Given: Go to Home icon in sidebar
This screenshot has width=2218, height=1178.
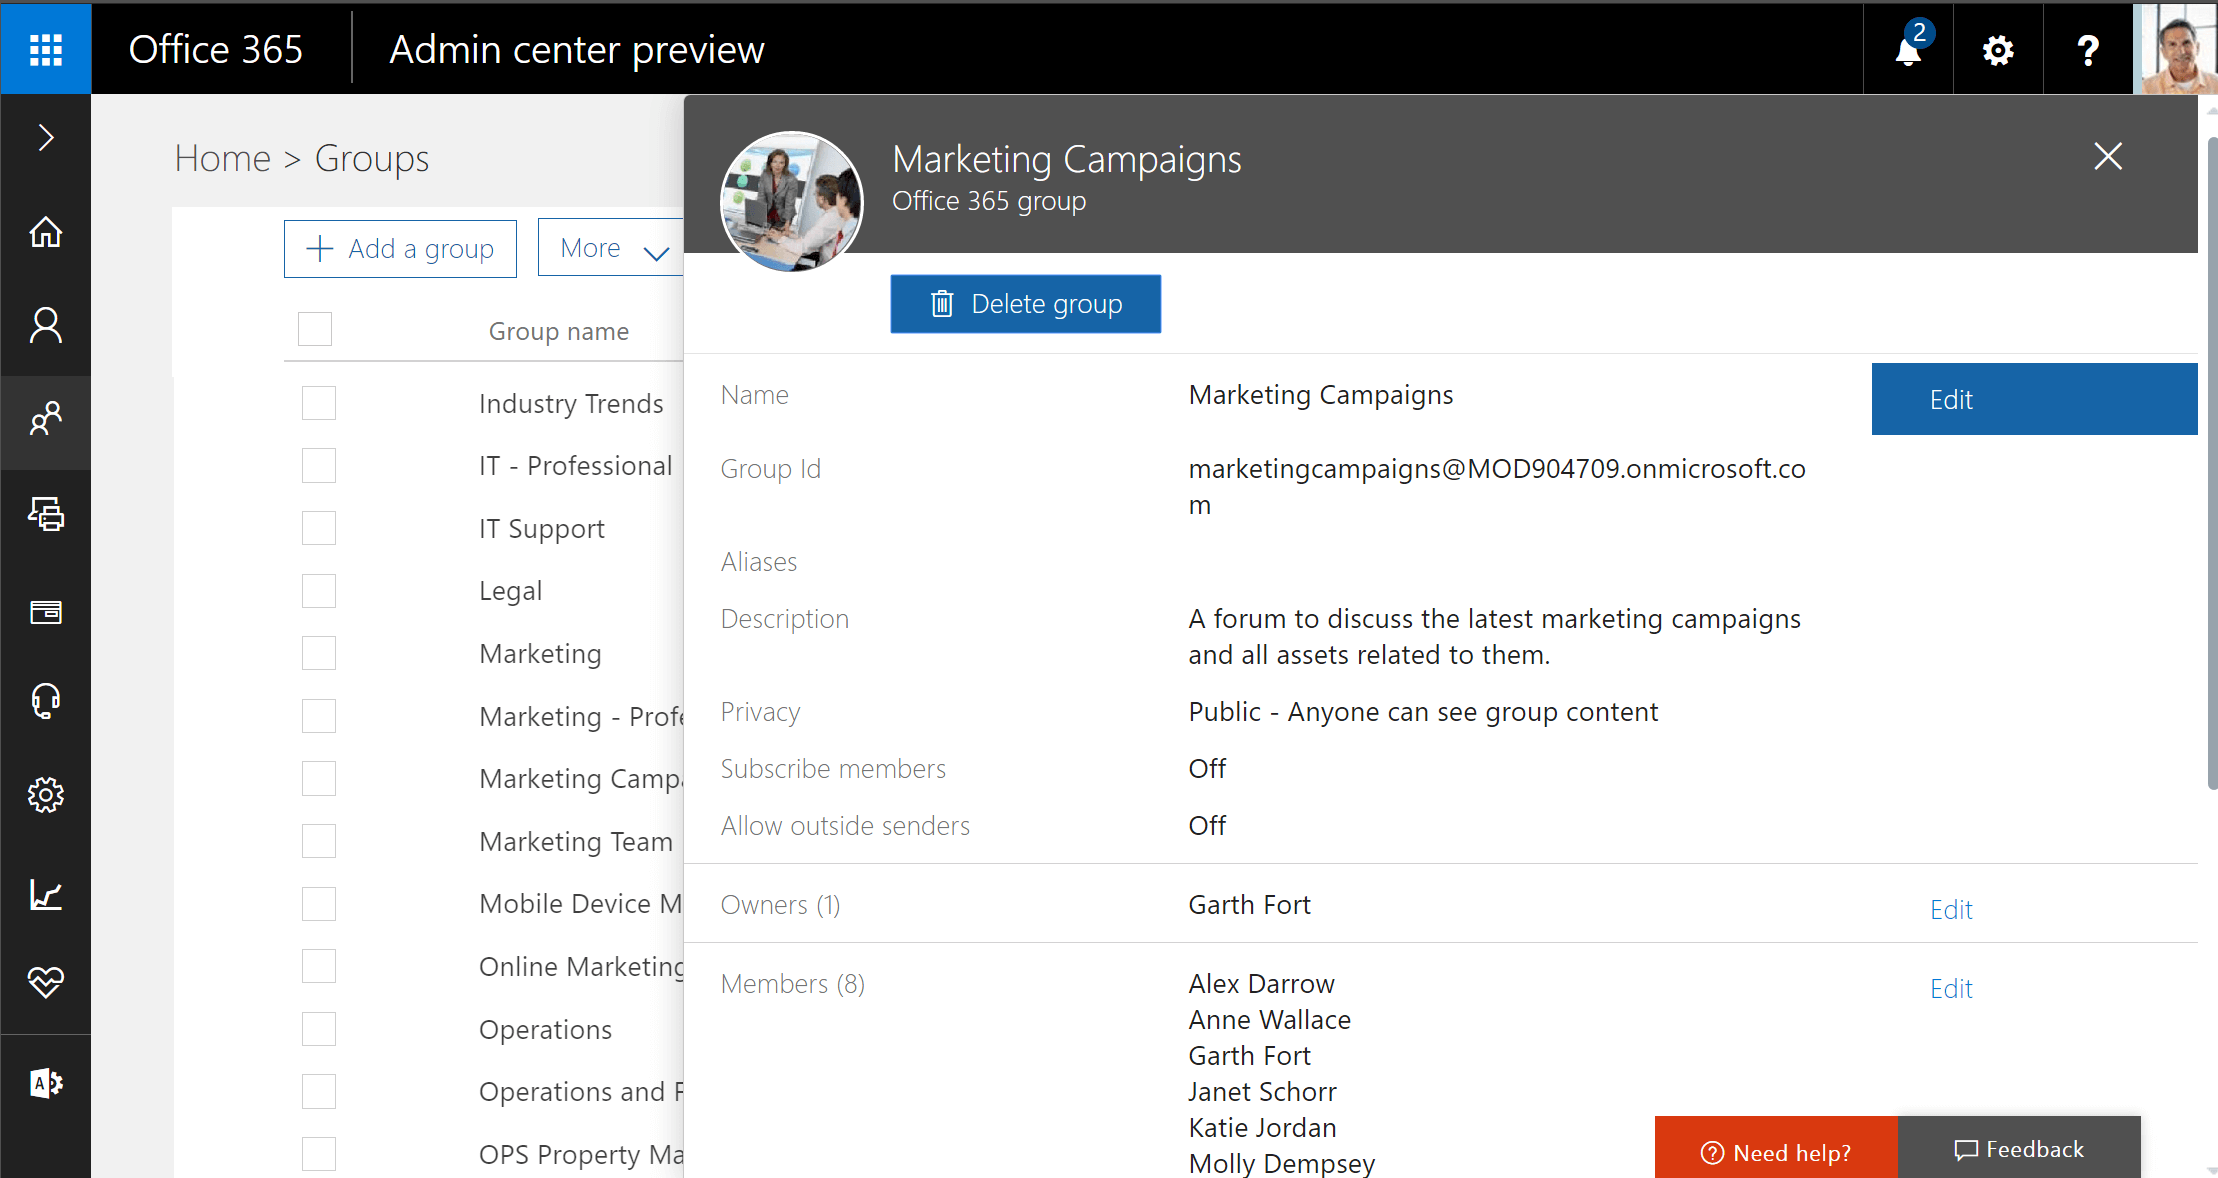Looking at the screenshot, I should (x=46, y=232).
